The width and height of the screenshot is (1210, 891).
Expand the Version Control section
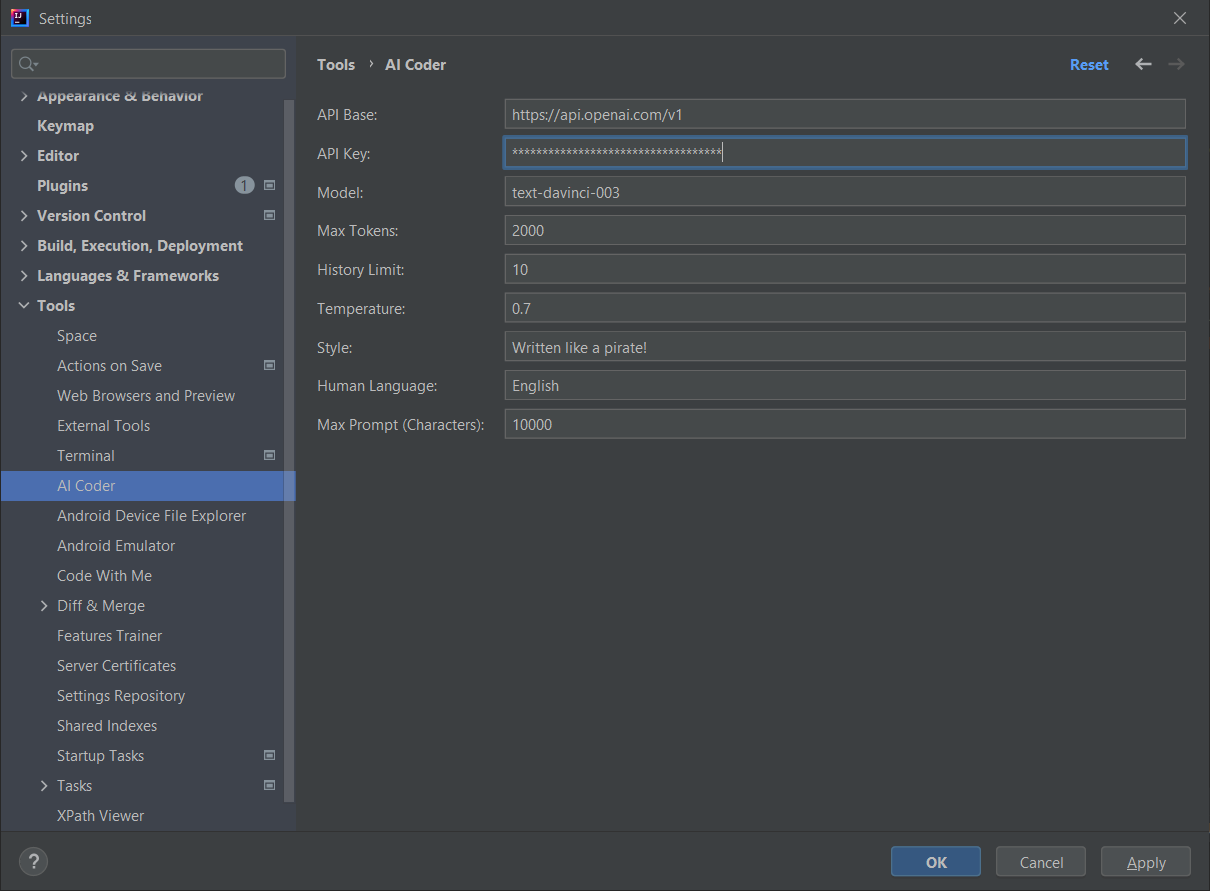pyautogui.click(x=24, y=216)
